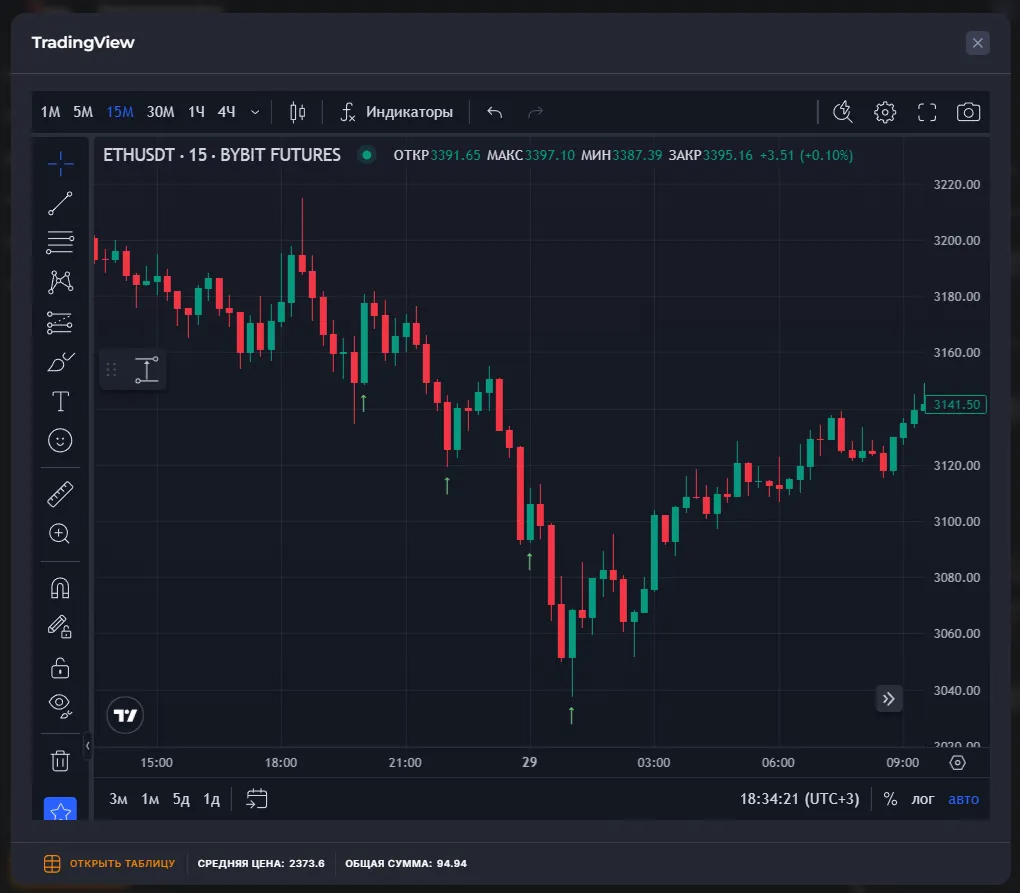Open the Индикаторы indicators panel
1020x893 pixels.
click(x=397, y=112)
